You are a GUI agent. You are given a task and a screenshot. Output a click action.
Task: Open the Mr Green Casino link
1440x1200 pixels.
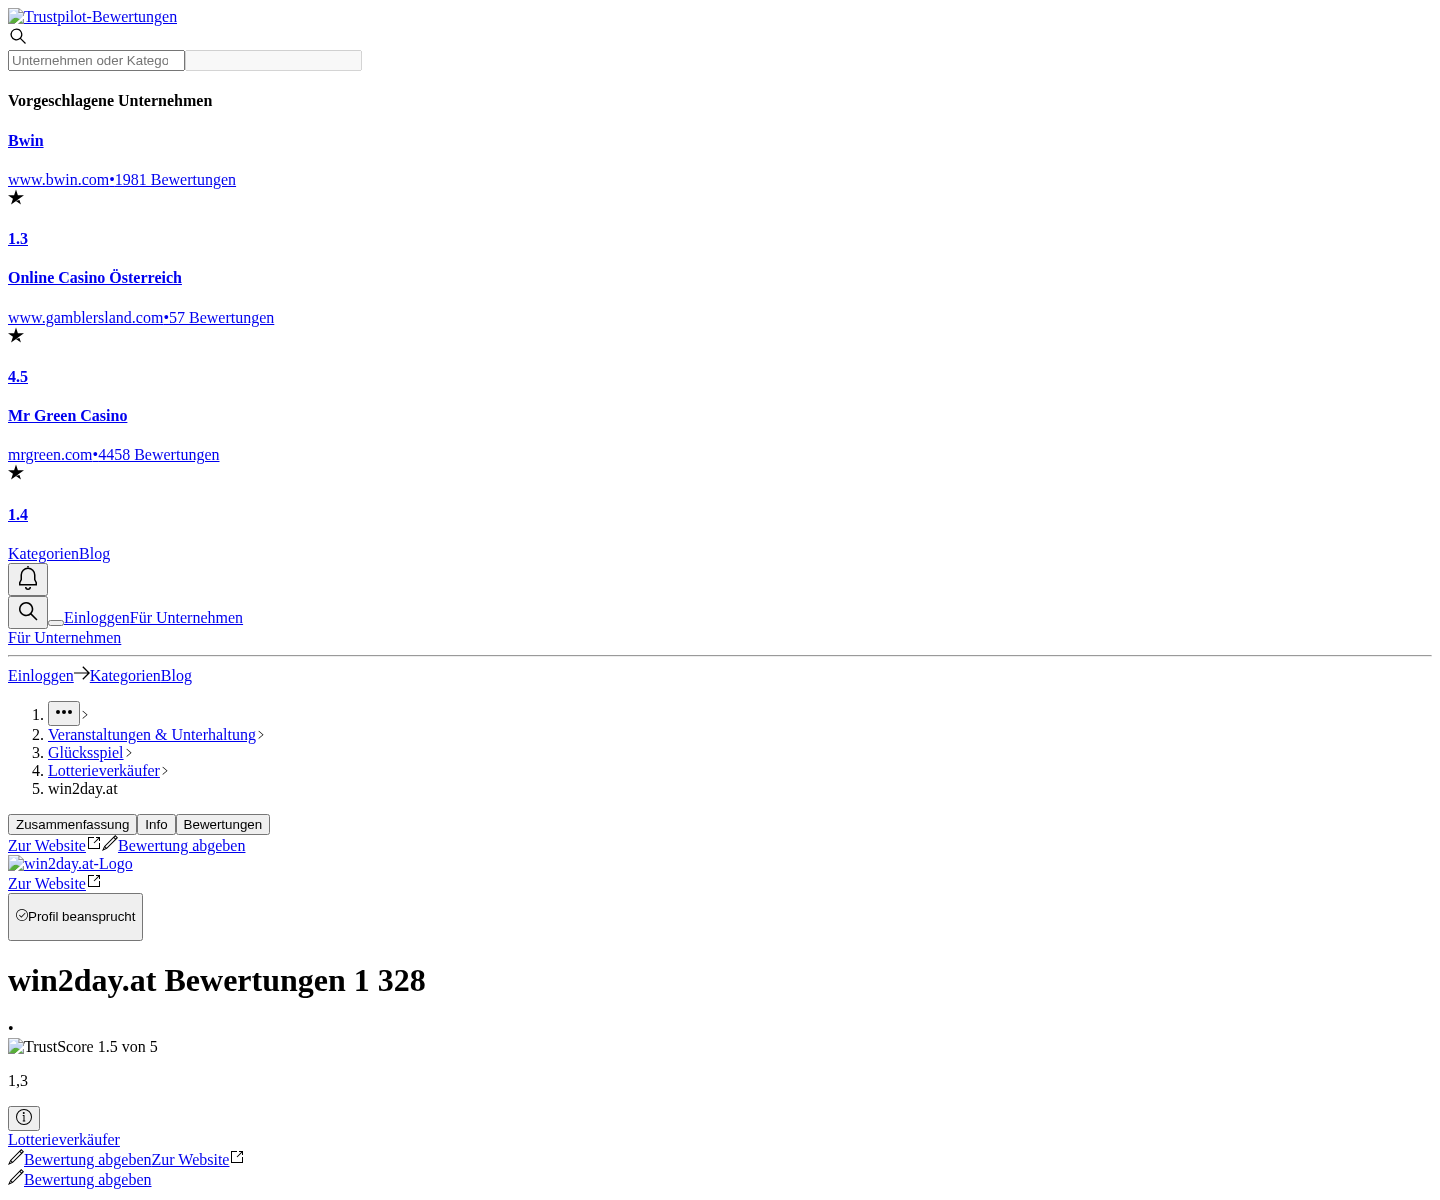[x=68, y=416]
